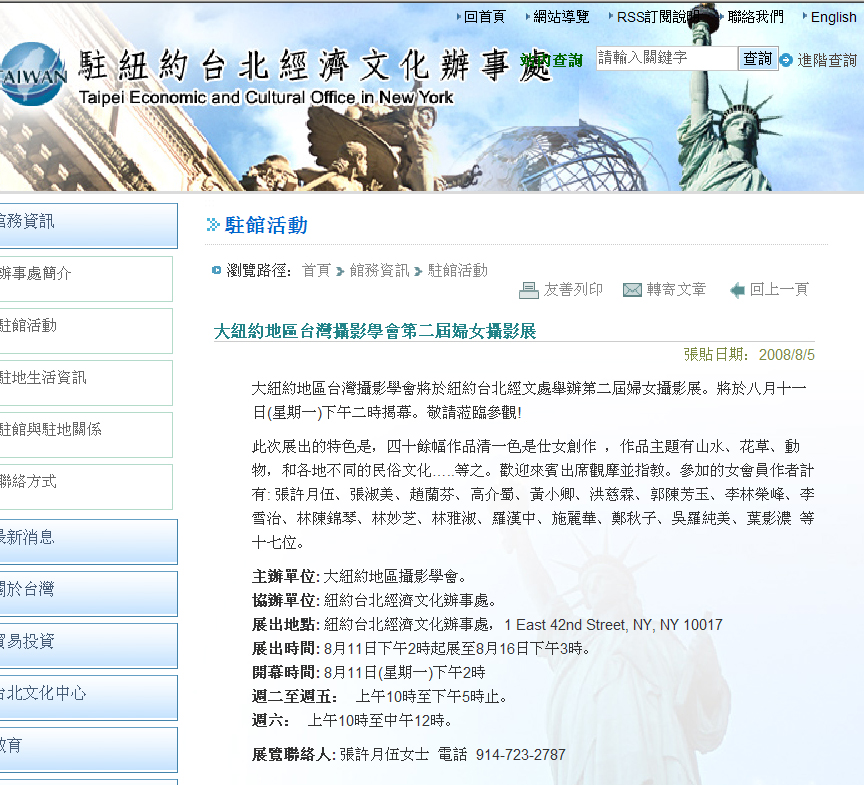Open RSS訂閱說明 link
Image resolution: width=864 pixels, height=785 pixels.
tap(657, 16)
